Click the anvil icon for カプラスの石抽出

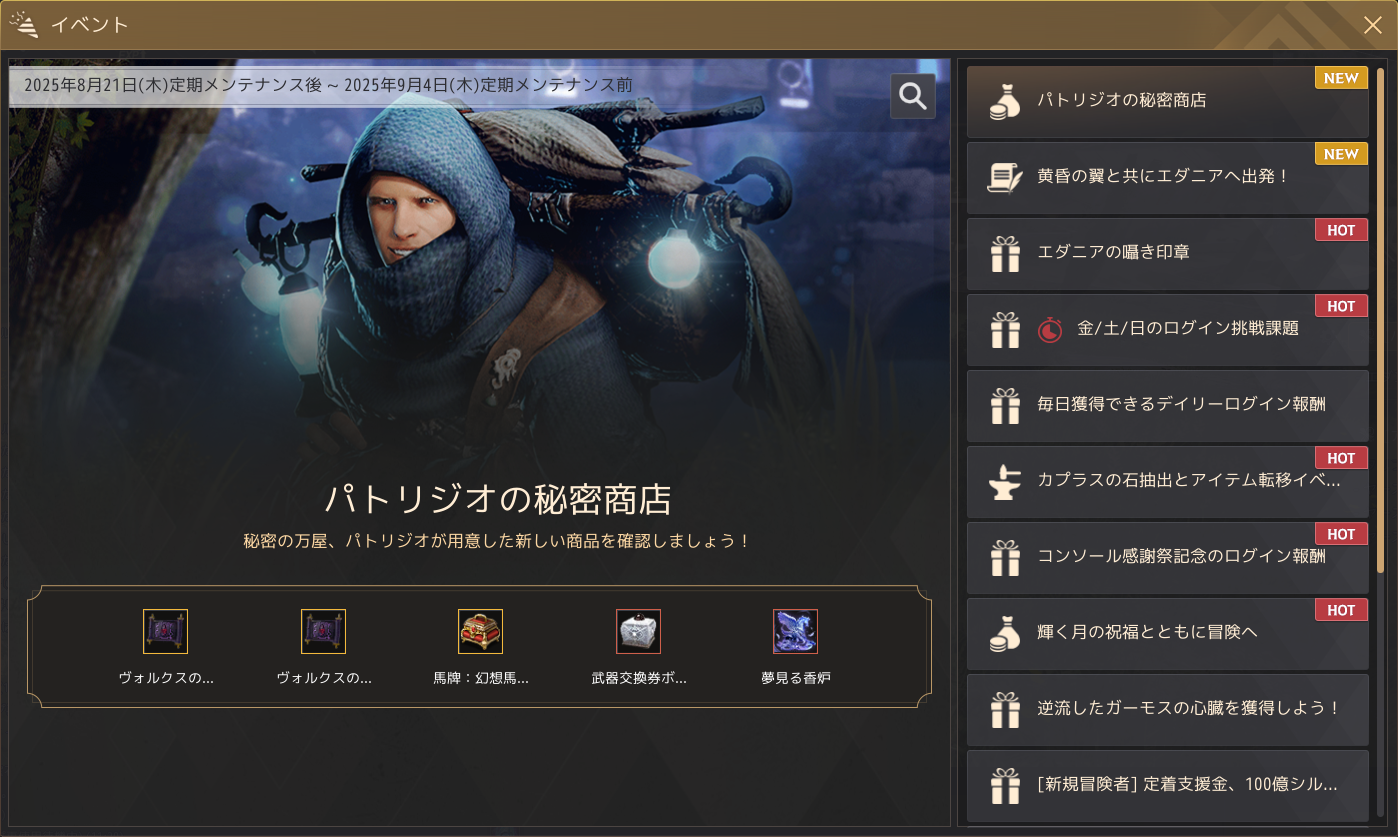[1005, 481]
